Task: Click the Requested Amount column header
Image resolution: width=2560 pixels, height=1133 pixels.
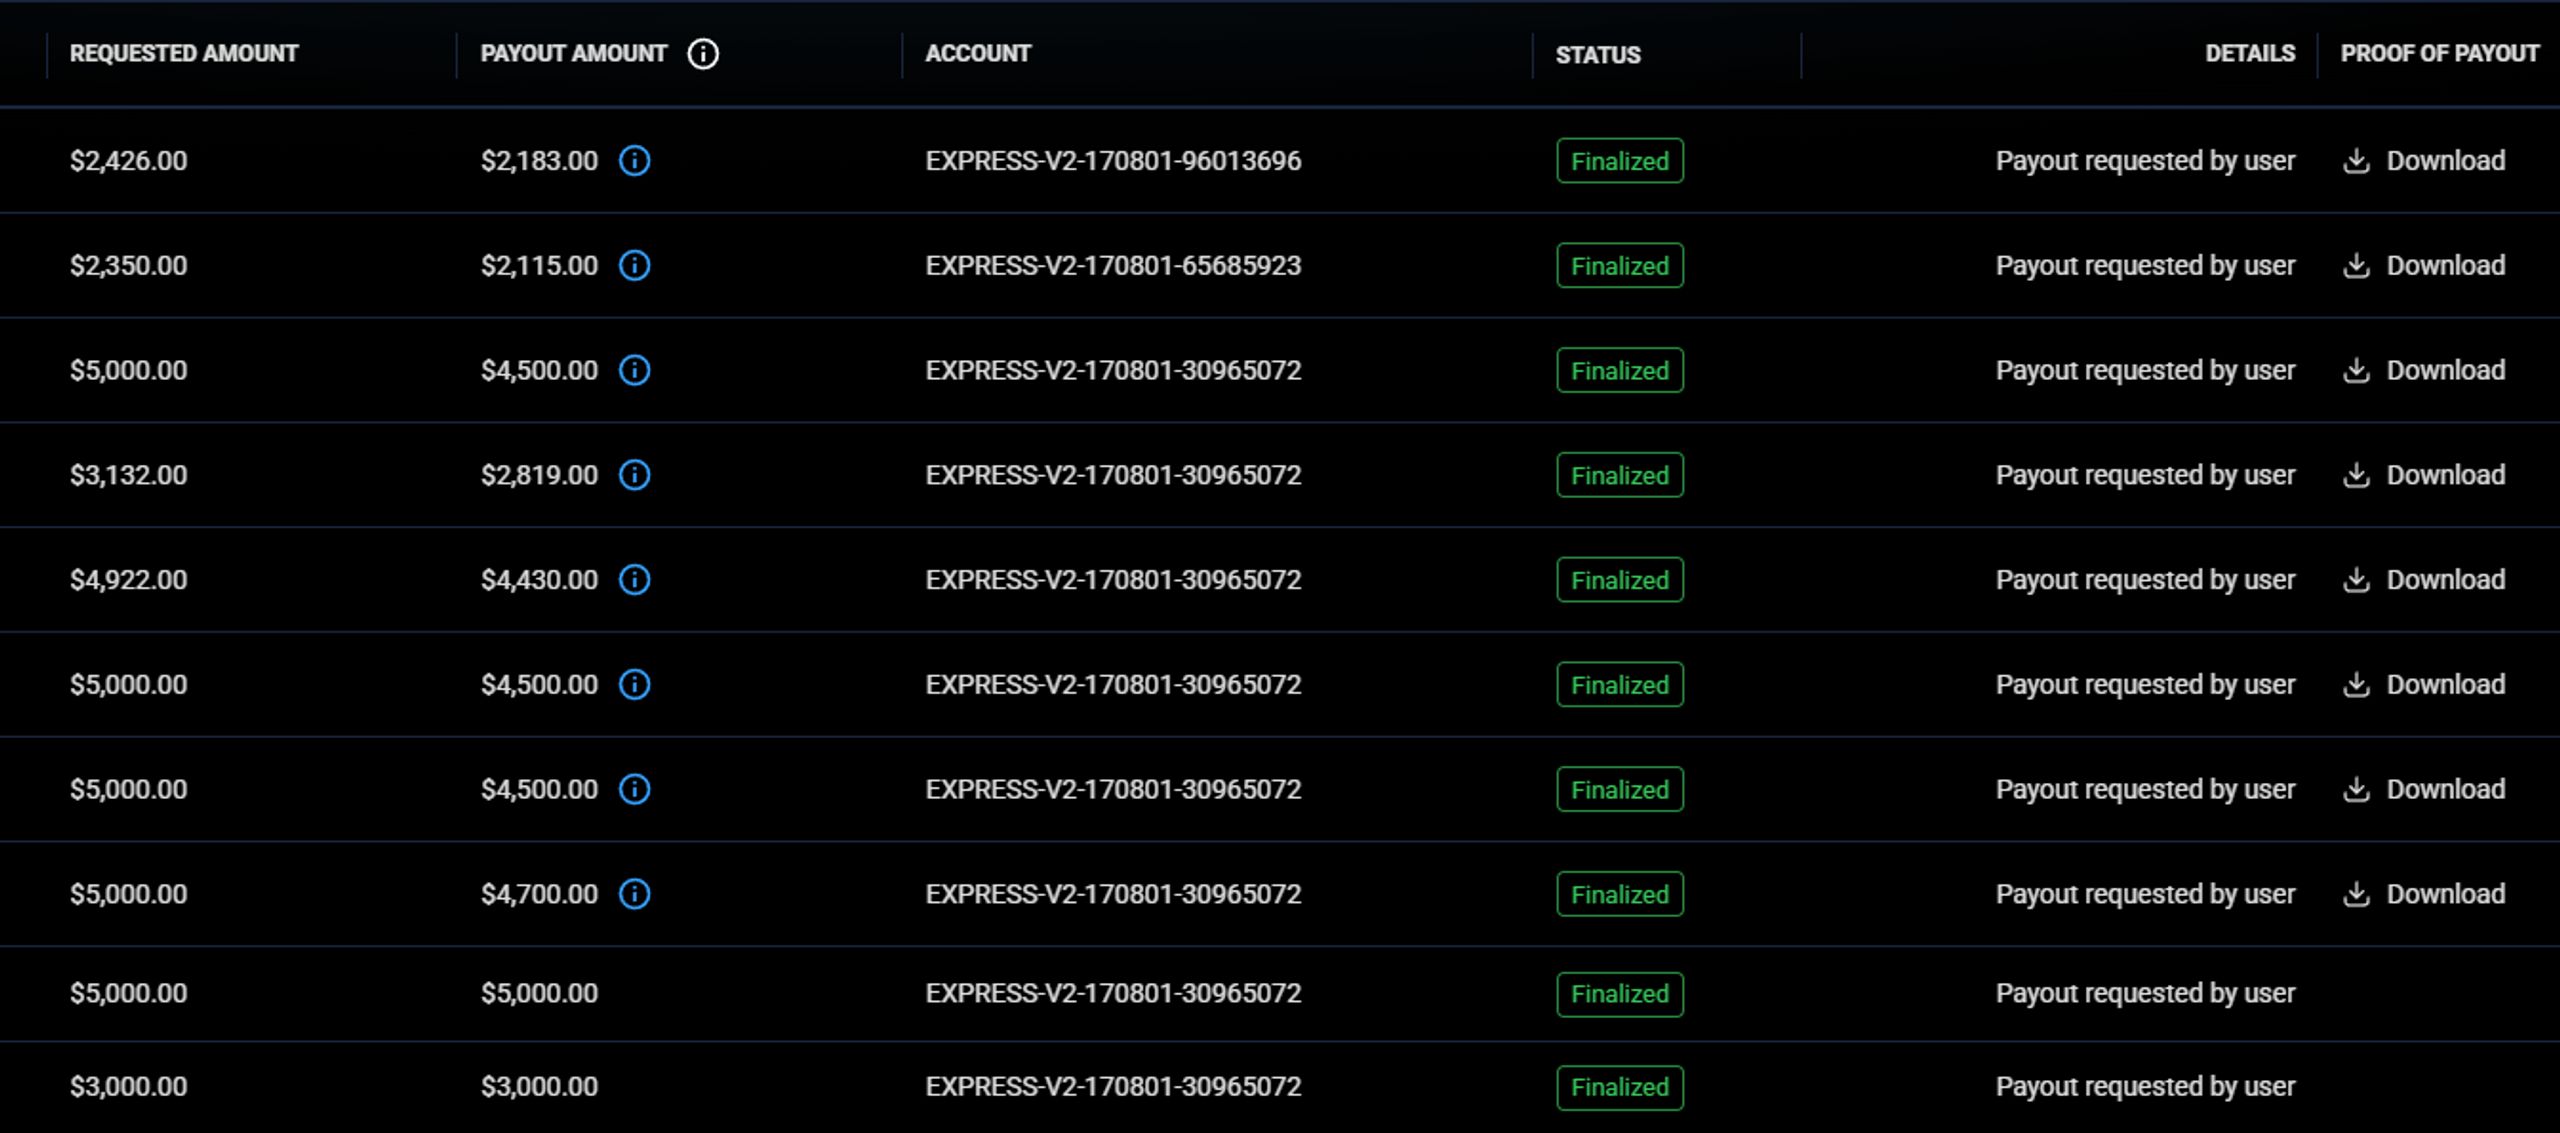Action: [184, 54]
